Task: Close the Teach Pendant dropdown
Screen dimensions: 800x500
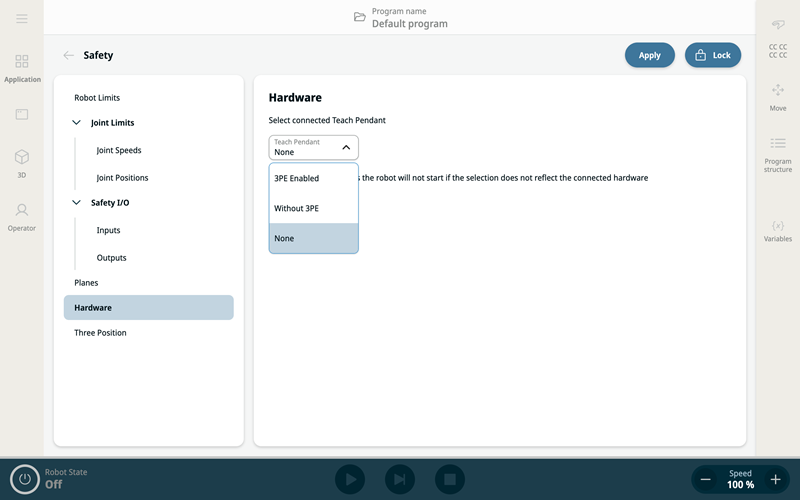Action: (x=345, y=147)
